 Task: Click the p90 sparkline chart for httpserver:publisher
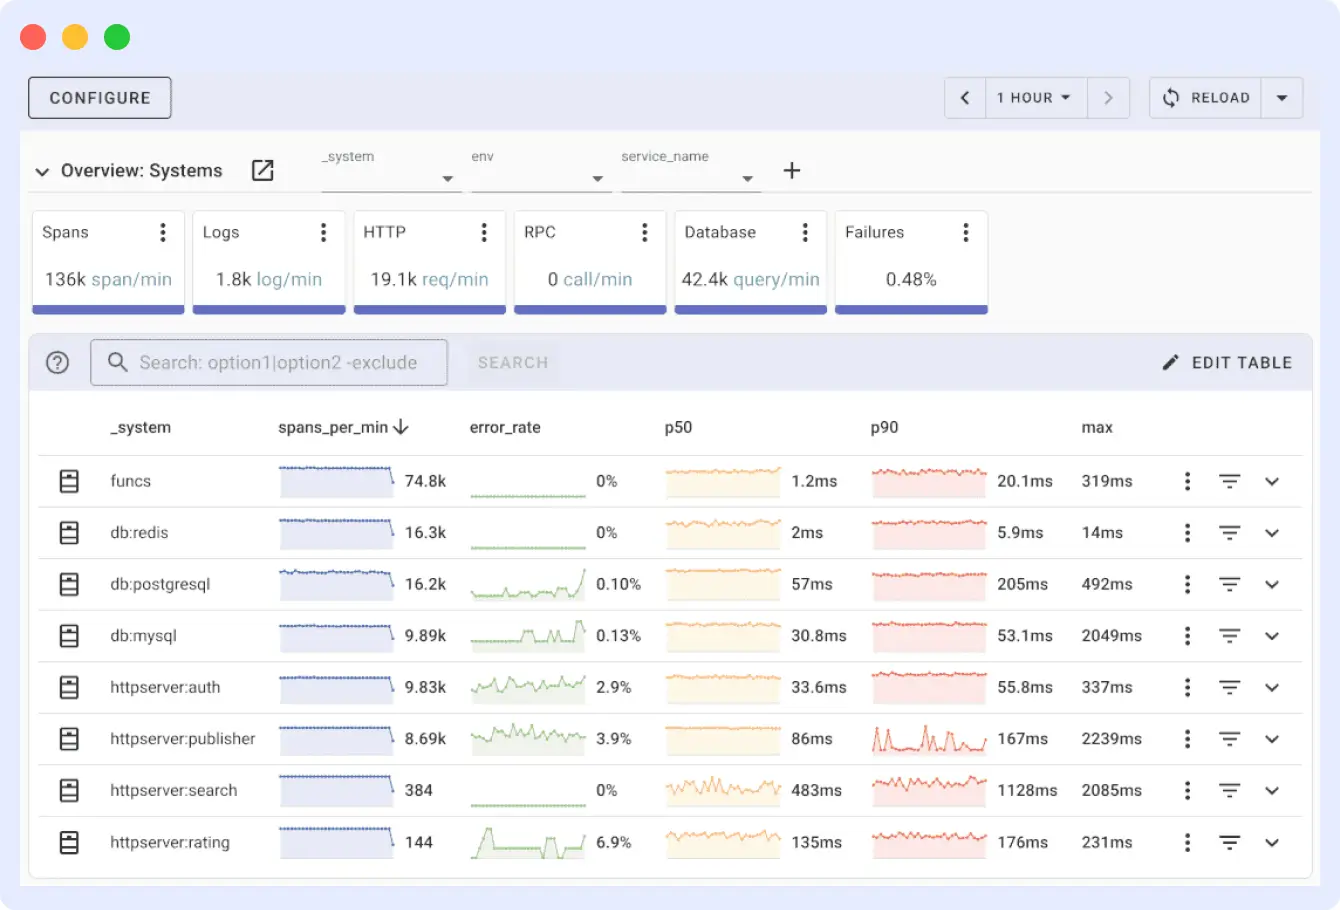click(x=929, y=739)
